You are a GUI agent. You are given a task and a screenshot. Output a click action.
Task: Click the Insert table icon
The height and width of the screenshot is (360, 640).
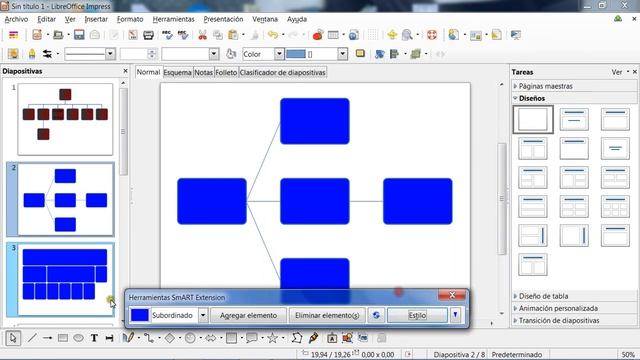tap(333, 35)
